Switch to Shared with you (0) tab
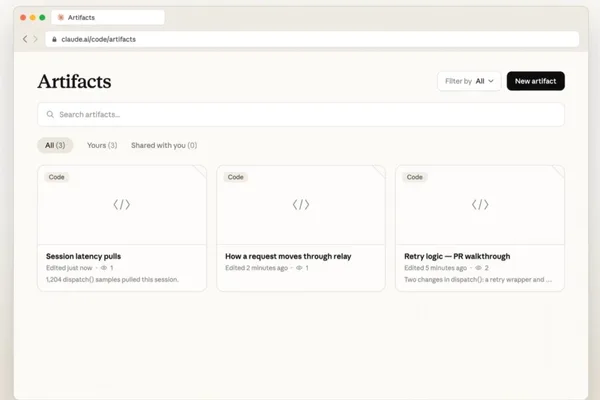The width and height of the screenshot is (600, 400). (164, 145)
